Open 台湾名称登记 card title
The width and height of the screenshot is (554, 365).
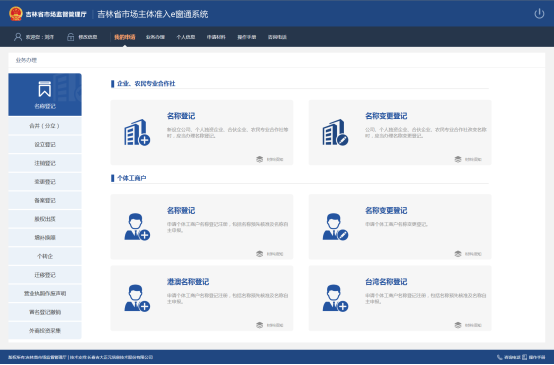pyautogui.click(x=386, y=282)
